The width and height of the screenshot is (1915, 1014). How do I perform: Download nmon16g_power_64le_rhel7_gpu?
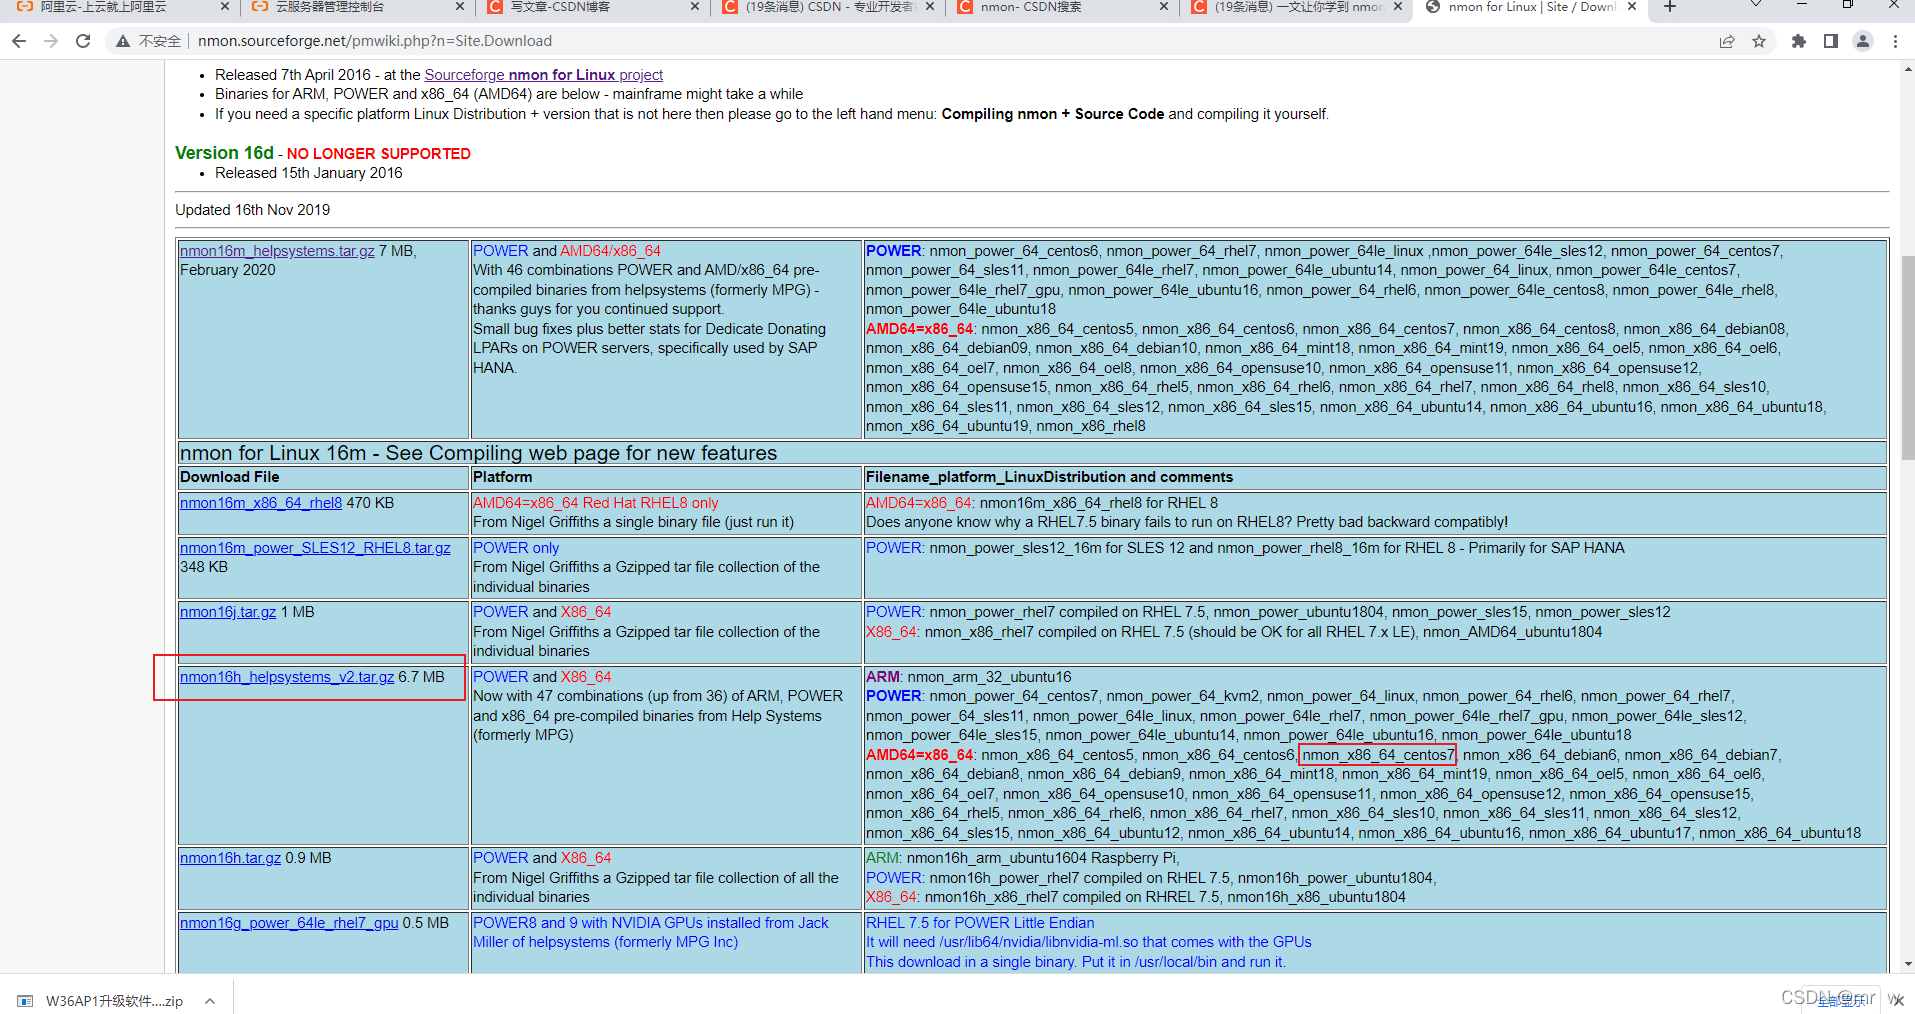289,923
